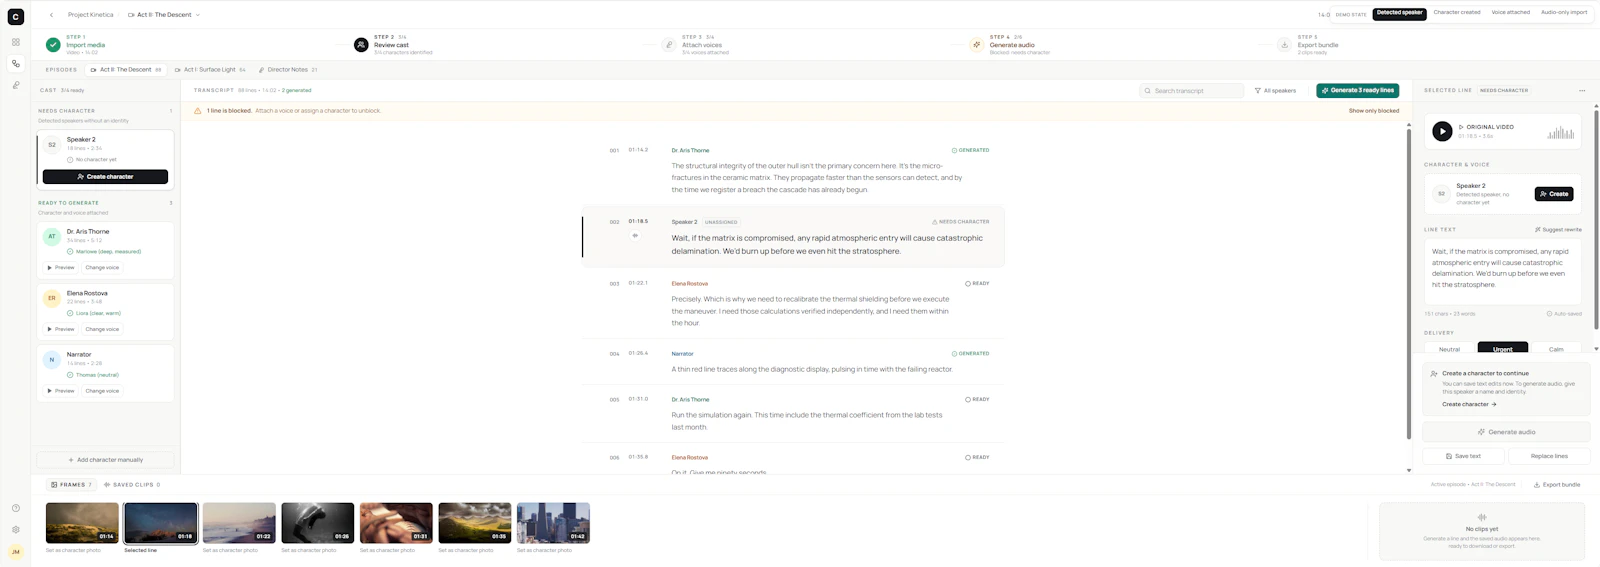The image size is (1600, 567).
Task: Click the Step 3 Attach voices icon
Action: 669,45
